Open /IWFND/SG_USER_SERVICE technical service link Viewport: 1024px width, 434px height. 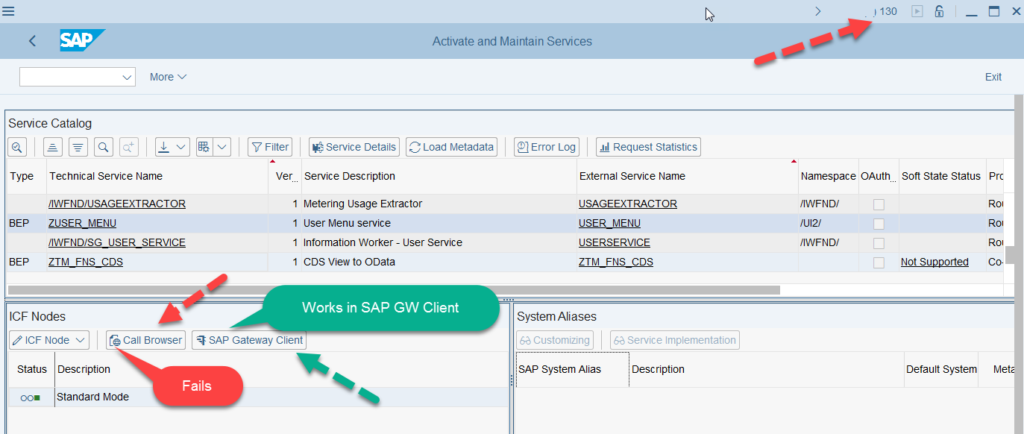pyautogui.click(x=117, y=242)
